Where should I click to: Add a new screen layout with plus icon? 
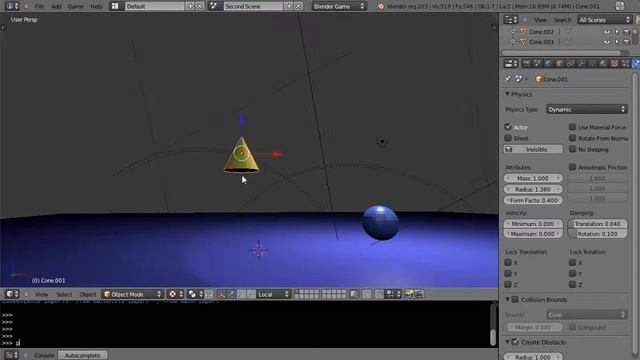[190, 6]
